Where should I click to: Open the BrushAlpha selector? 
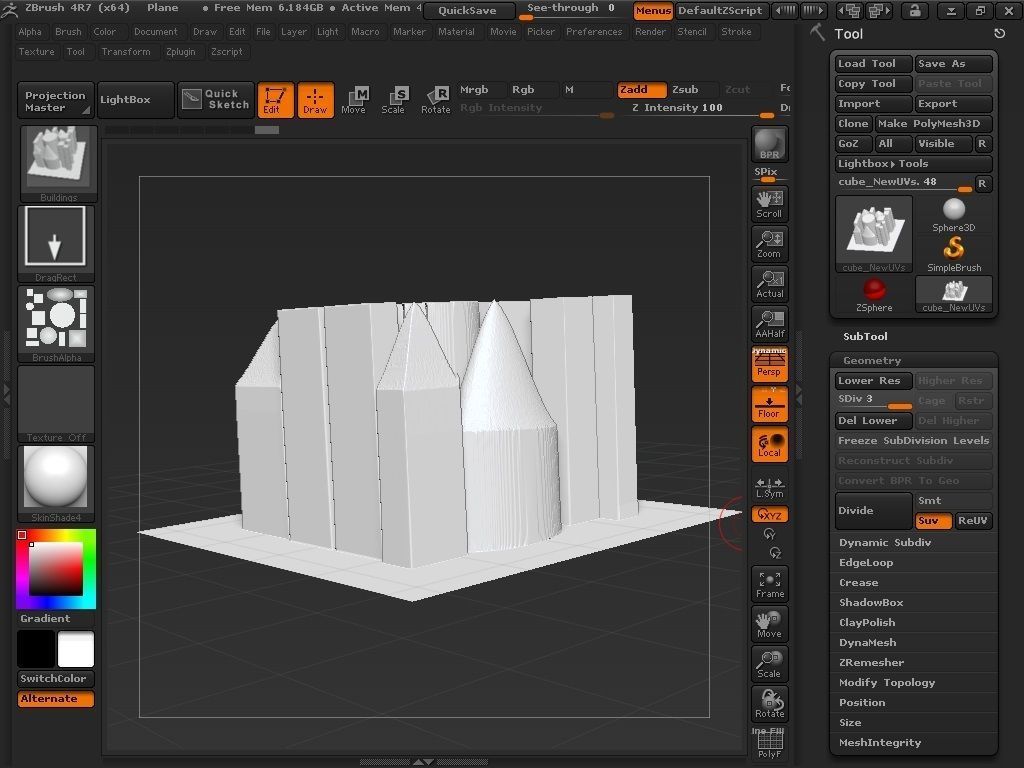pos(56,323)
